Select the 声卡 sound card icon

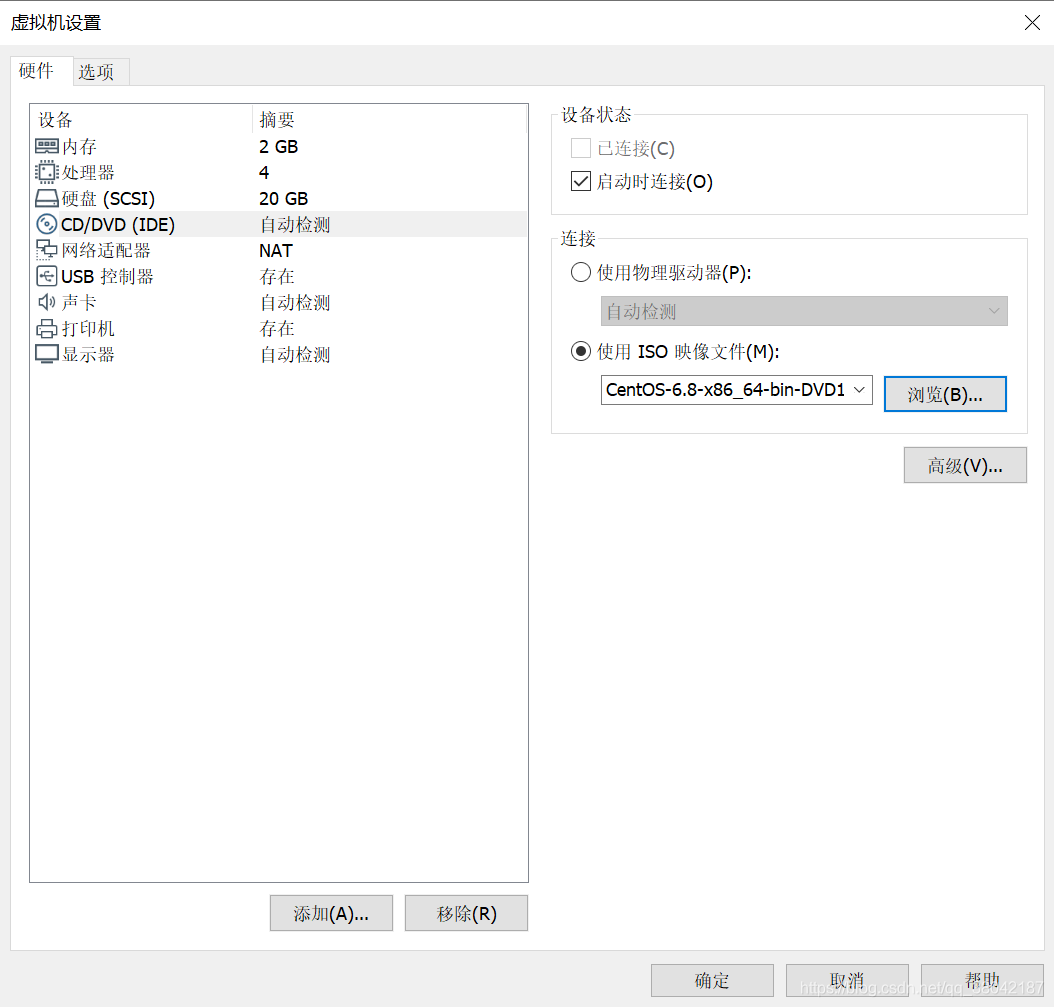(x=46, y=302)
